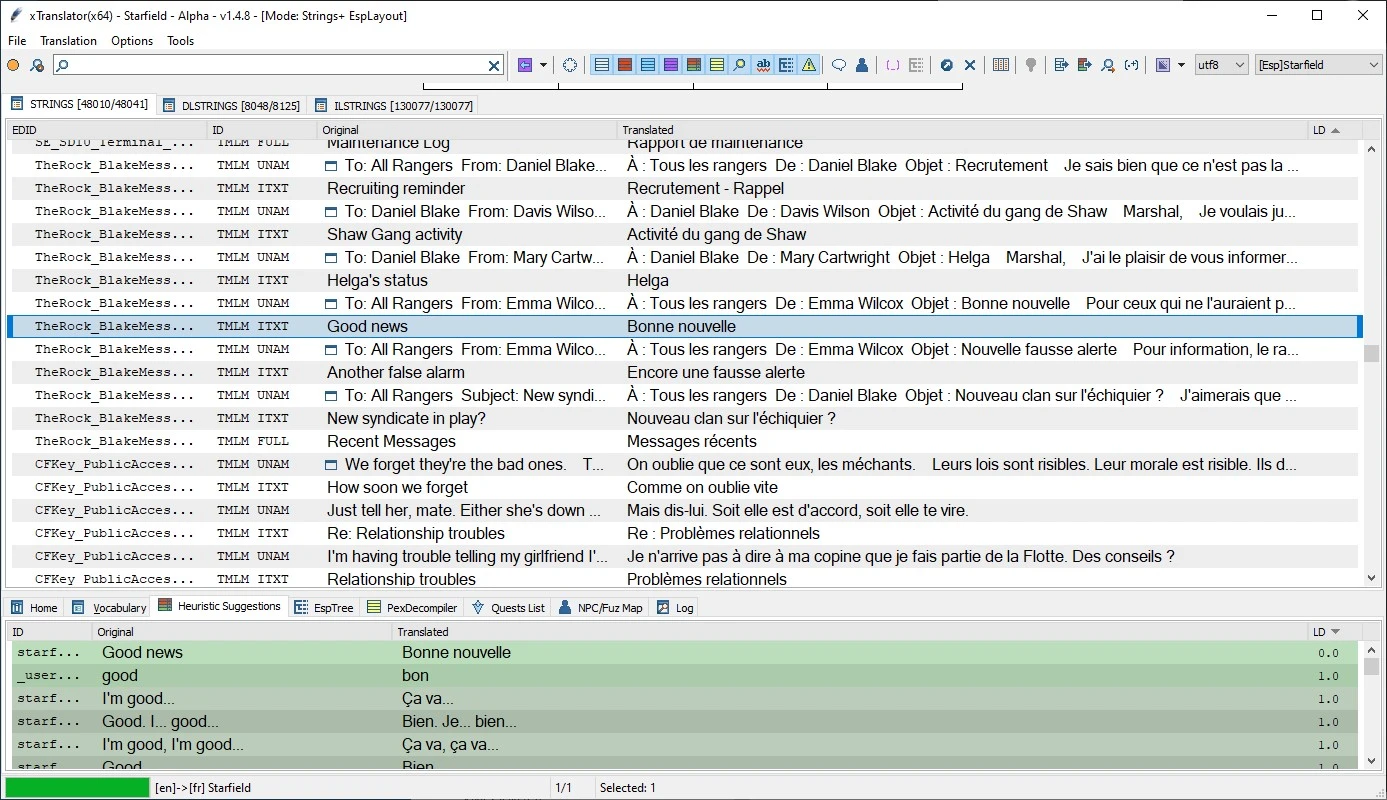Toggle the 'ab' spellcheck filter button
The image size is (1387, 800).
[x=763, y=65]
